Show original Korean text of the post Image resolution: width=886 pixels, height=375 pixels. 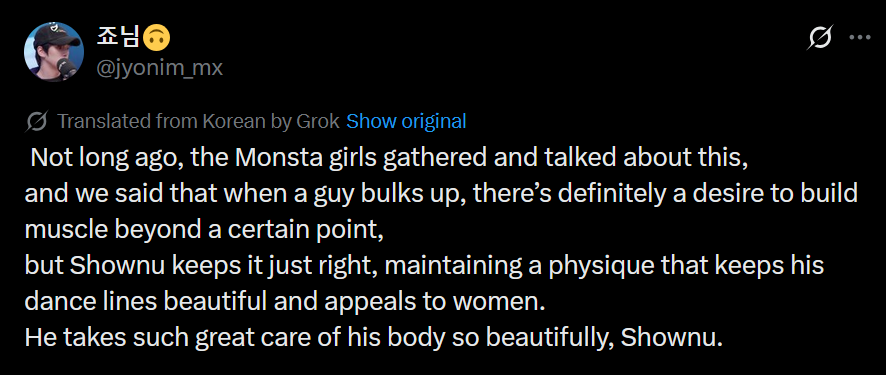click(x=406, y=121)
